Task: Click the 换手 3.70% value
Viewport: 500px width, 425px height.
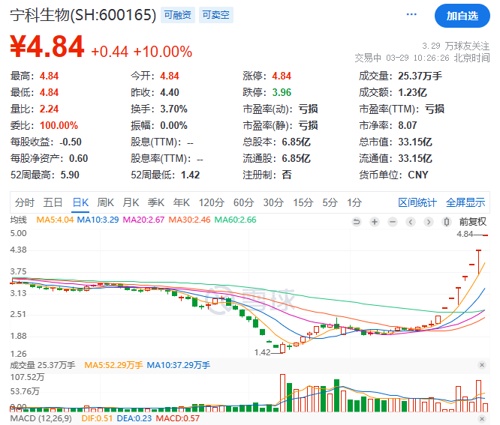Action: pos(174,109)
